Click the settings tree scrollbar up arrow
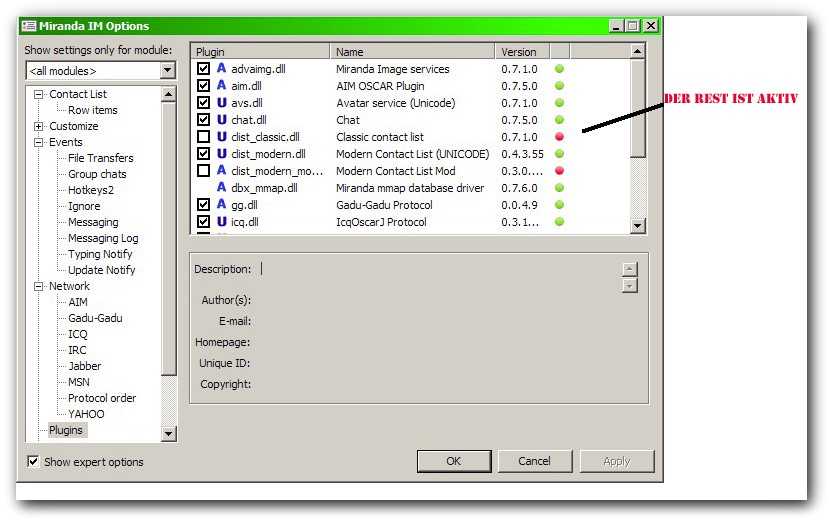The image size is (831, 524). point(168,95)
